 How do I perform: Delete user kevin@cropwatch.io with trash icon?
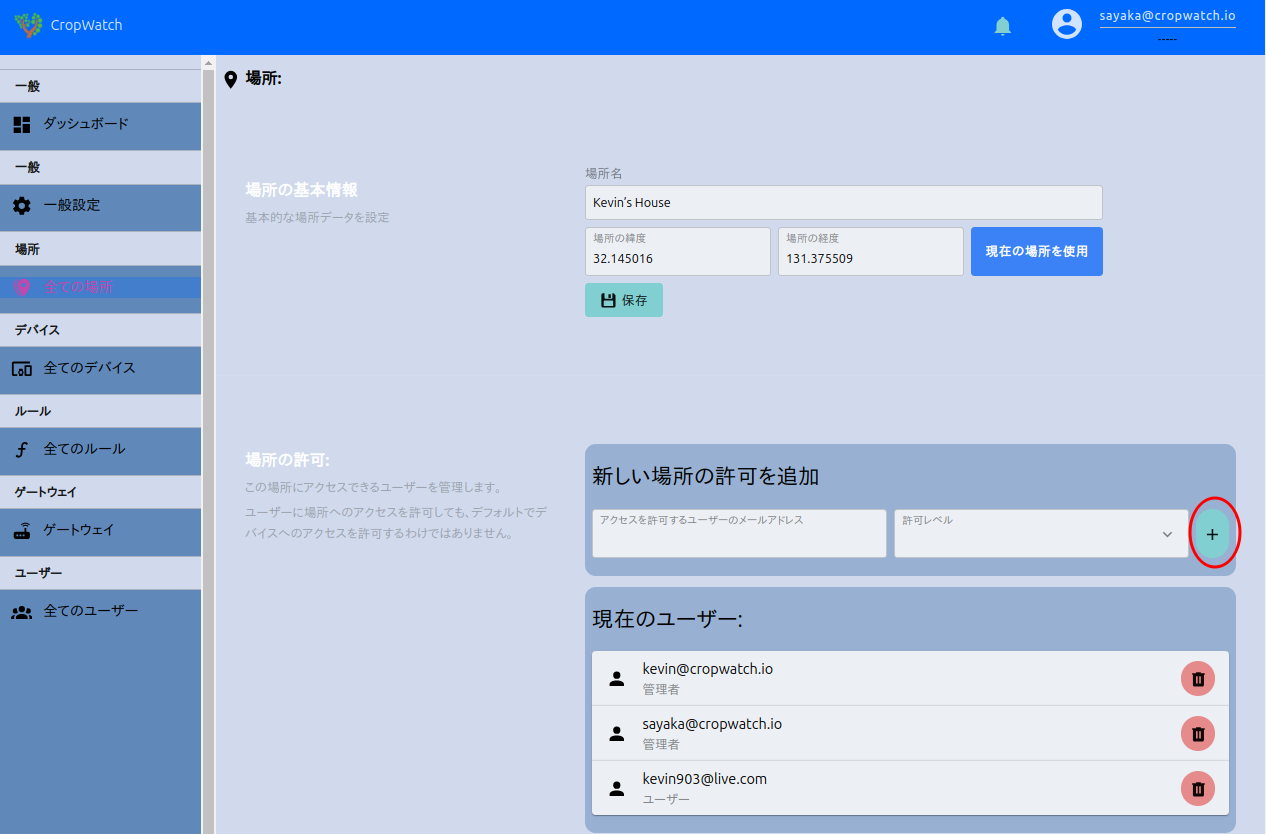(x=1198, y=679)
